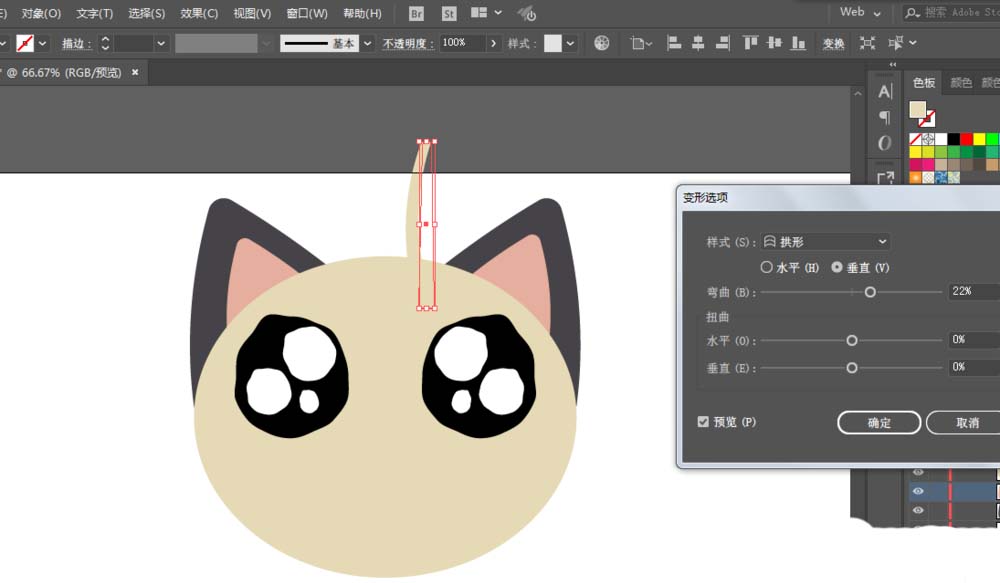1000x583 pixels.
Task: Align objects horizontally right
Action: tap(723, 43)
